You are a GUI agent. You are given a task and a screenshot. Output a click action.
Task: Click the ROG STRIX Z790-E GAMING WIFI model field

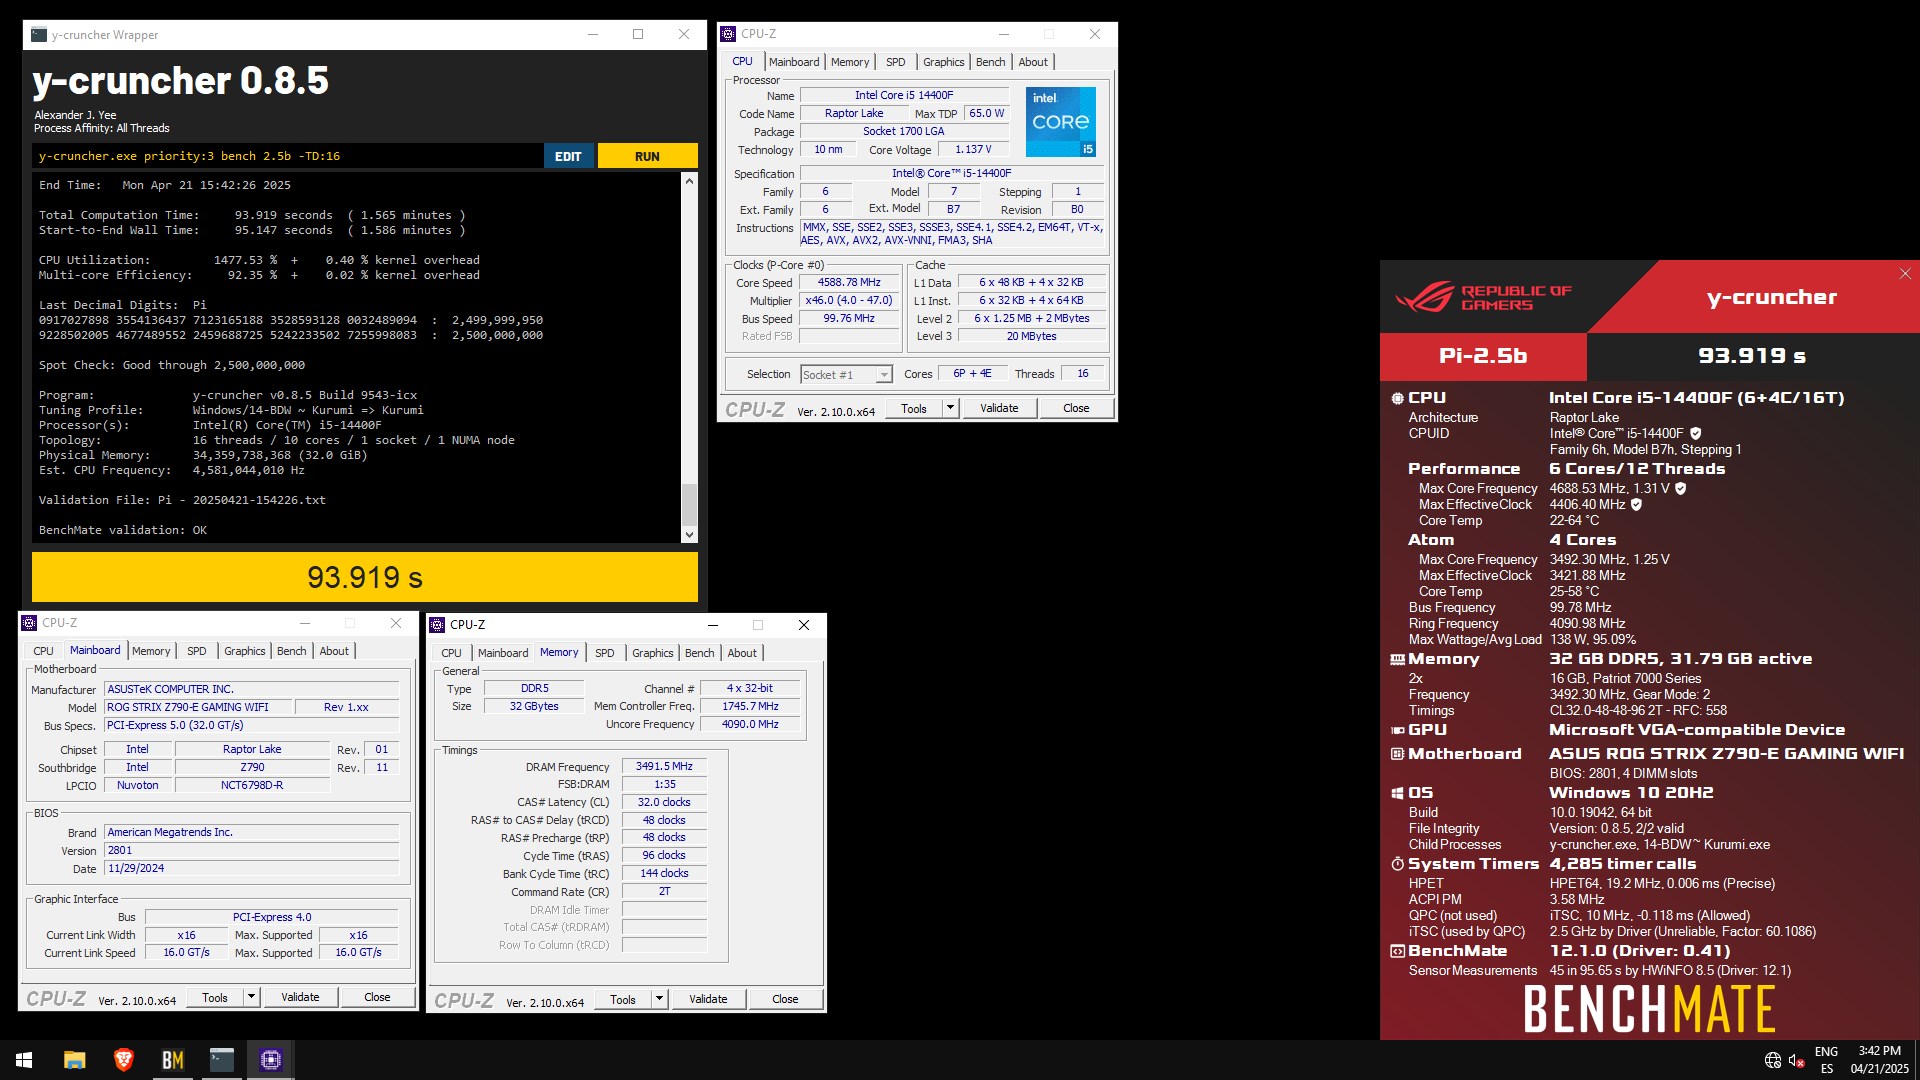tap(198, 707)
